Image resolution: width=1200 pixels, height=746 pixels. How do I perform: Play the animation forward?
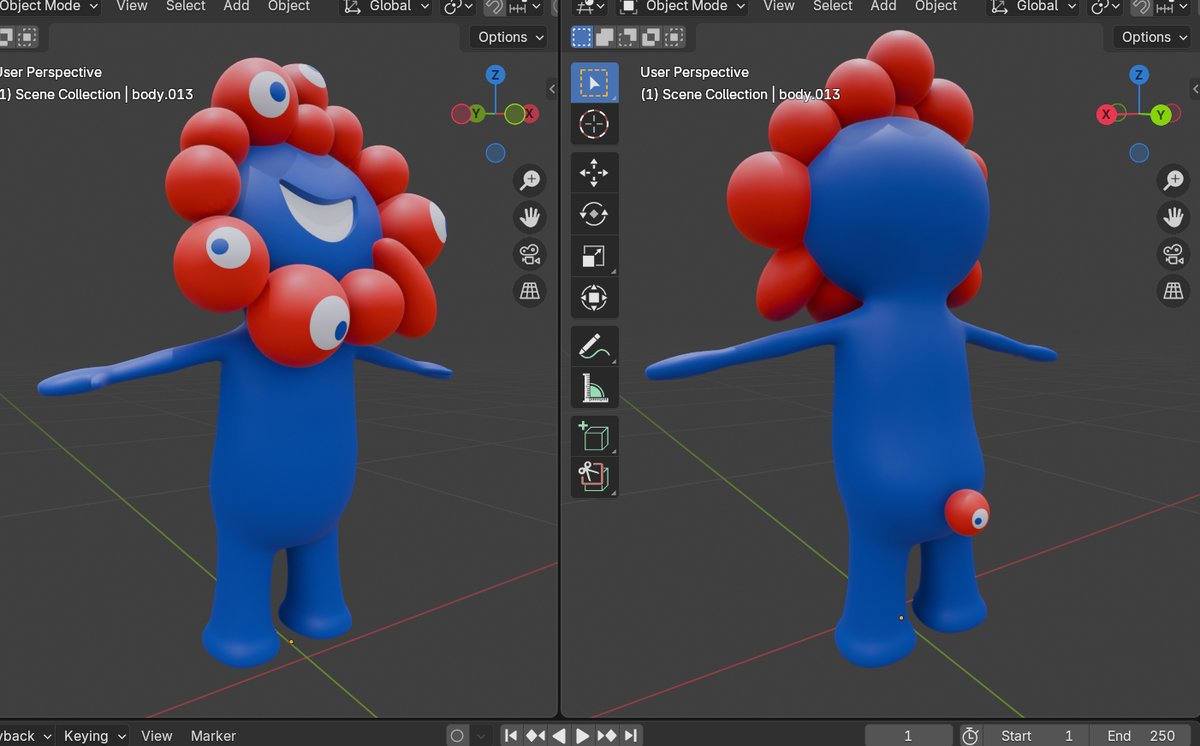tap(582, 736)
